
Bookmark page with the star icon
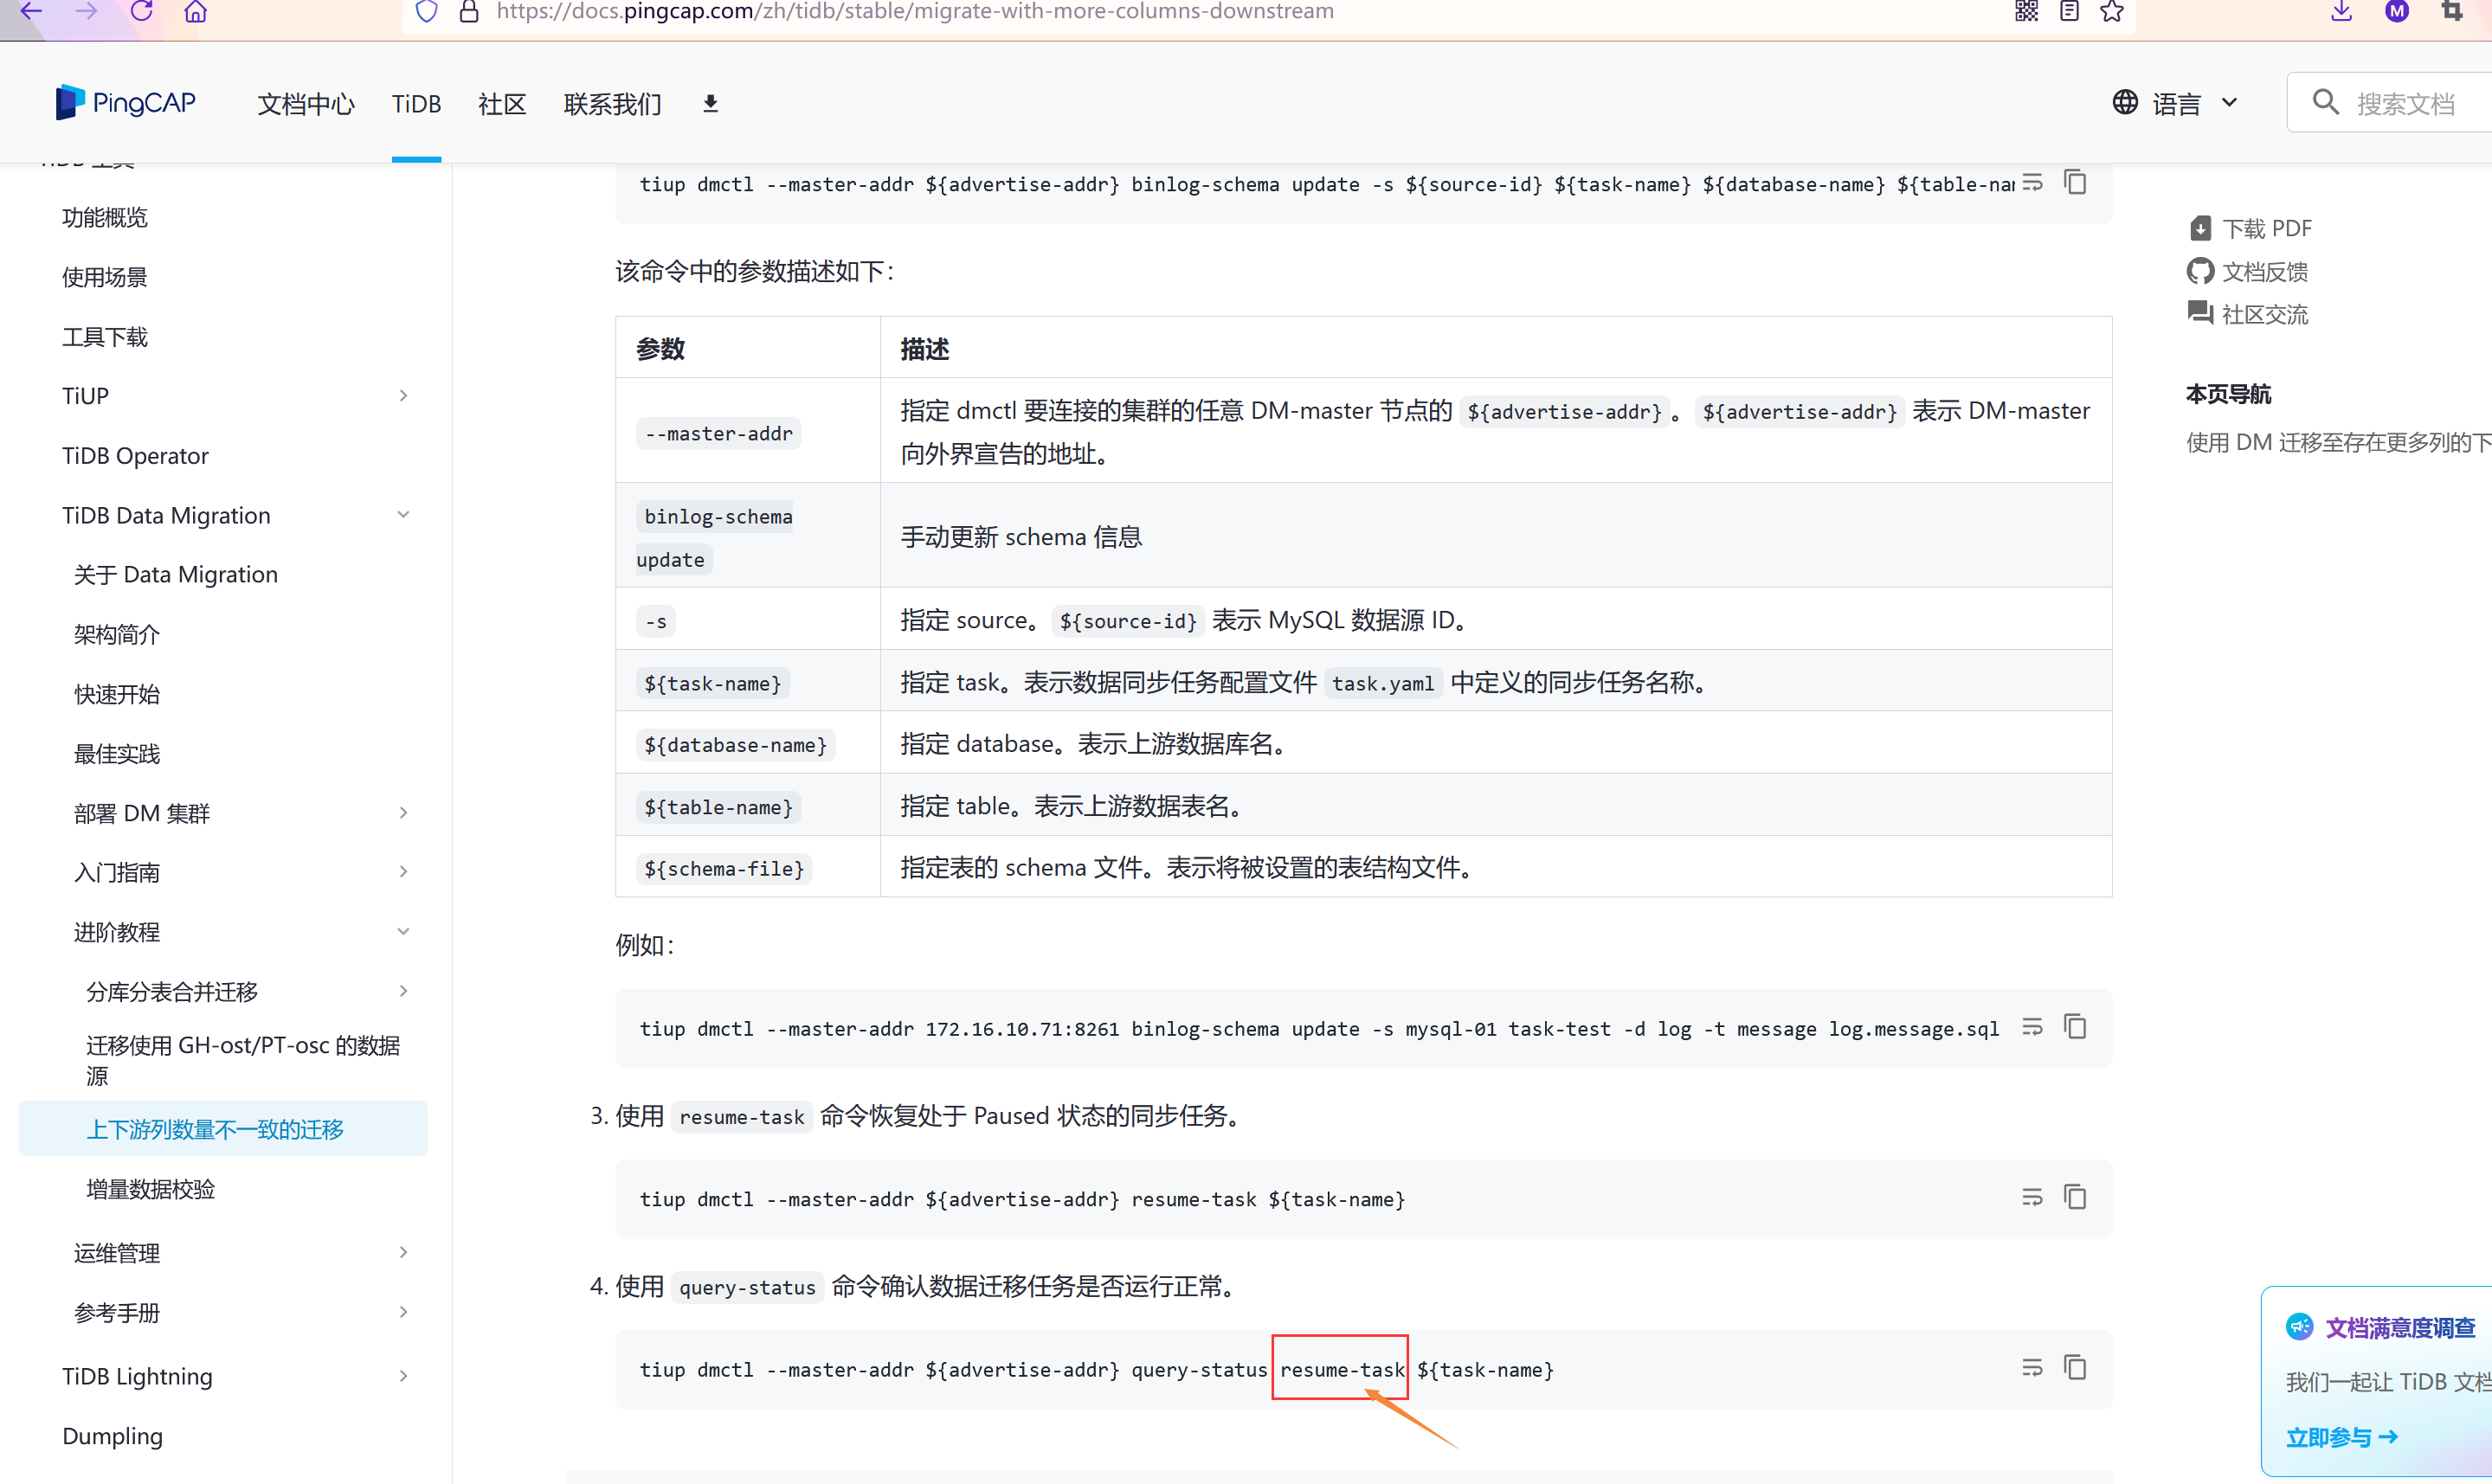(x=2112, y=12)
